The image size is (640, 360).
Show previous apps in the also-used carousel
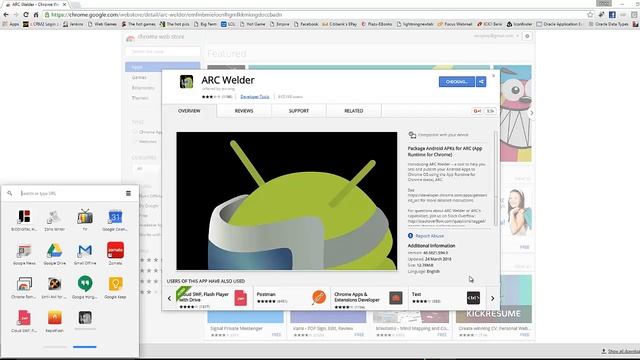169,298
